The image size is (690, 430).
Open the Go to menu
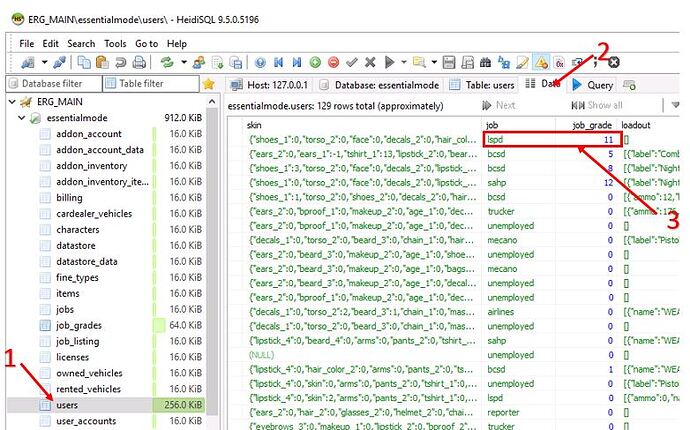(147, 44)
